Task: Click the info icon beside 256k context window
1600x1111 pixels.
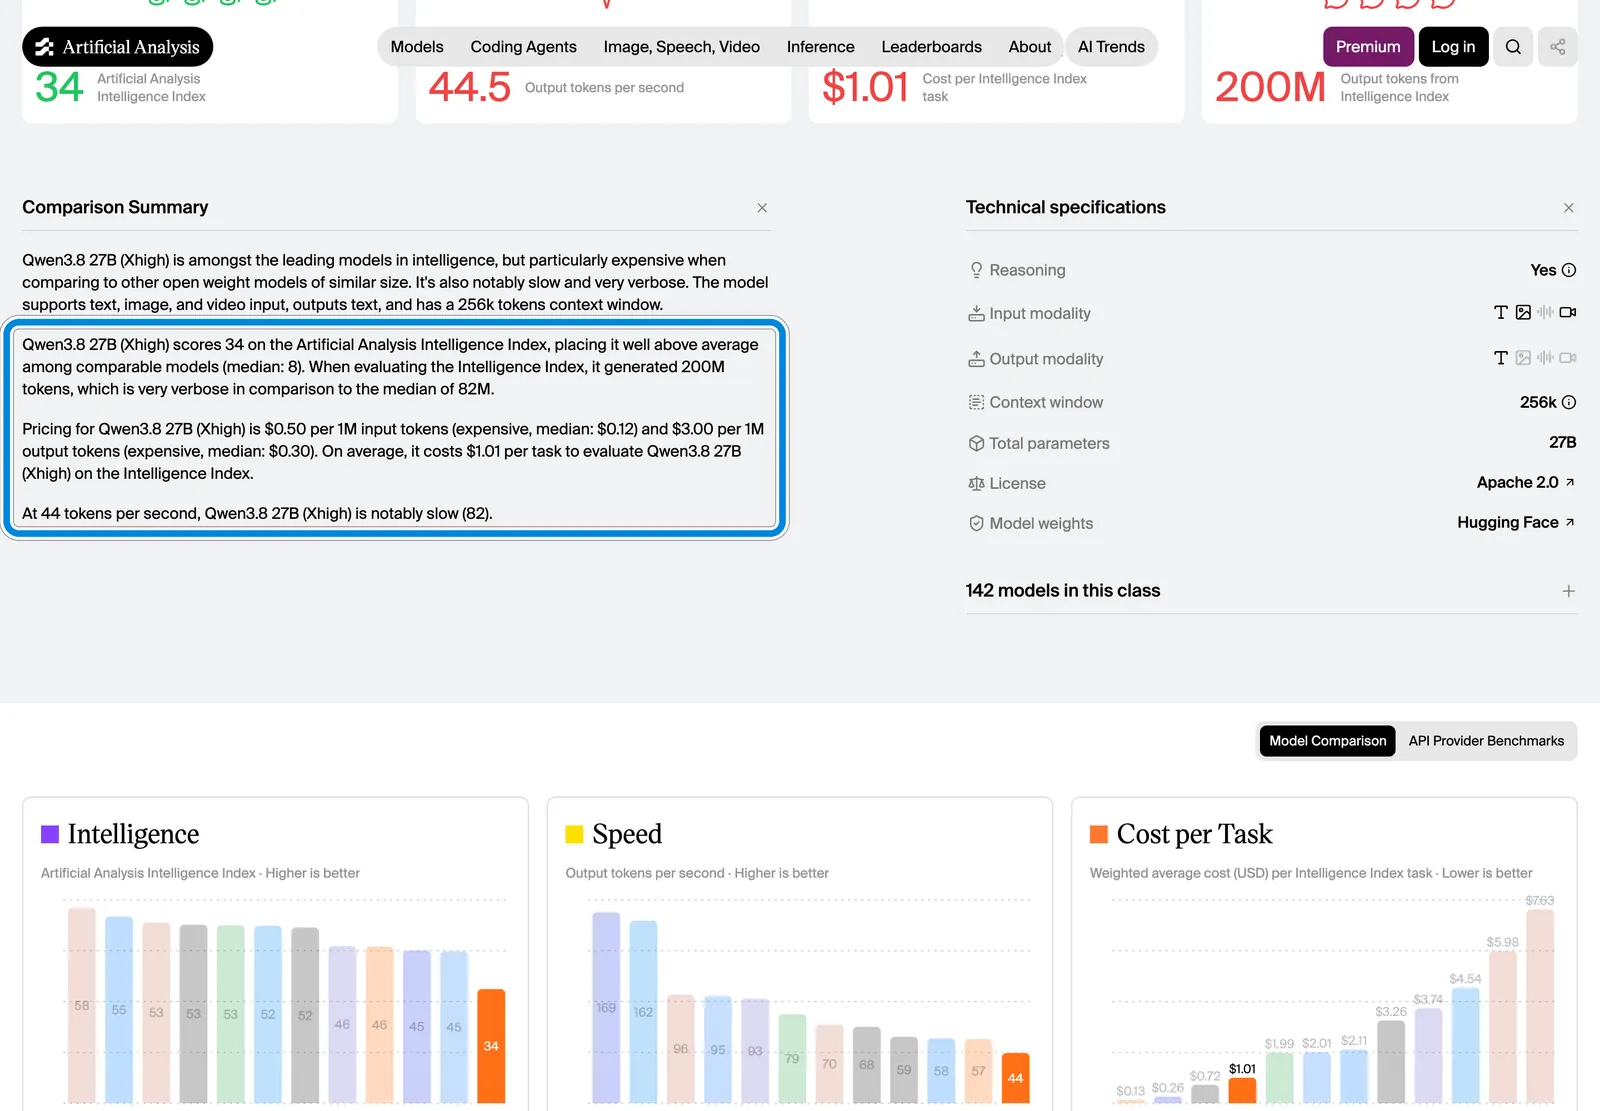Action: point(1569,402)
